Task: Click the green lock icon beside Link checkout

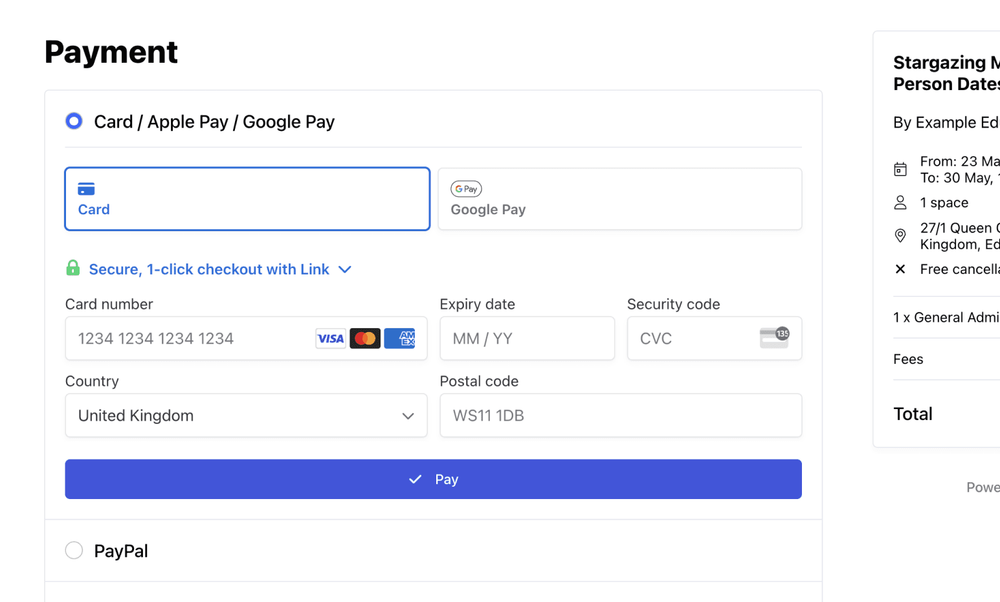Action: click(x=72, y=268)
